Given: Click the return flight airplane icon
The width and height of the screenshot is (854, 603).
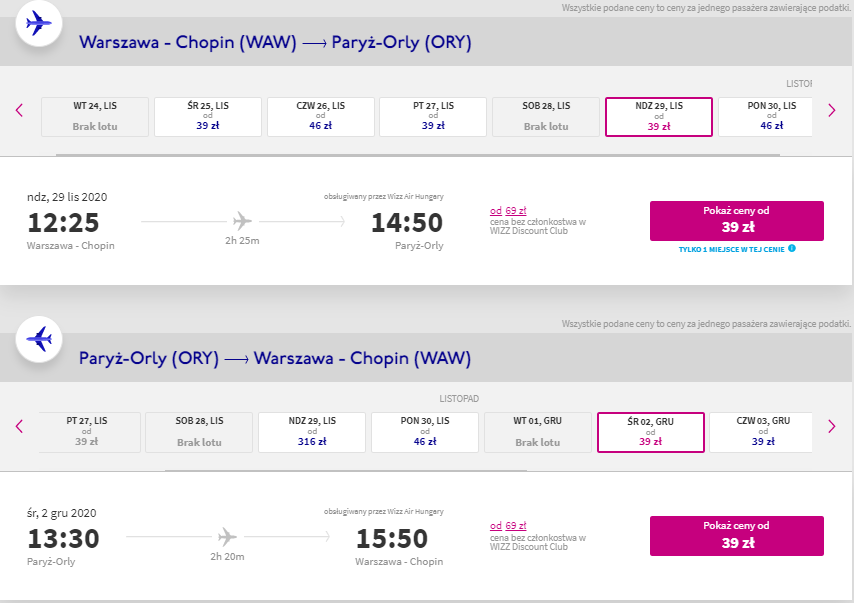Looking at the screenshot, I should point(39,339).
